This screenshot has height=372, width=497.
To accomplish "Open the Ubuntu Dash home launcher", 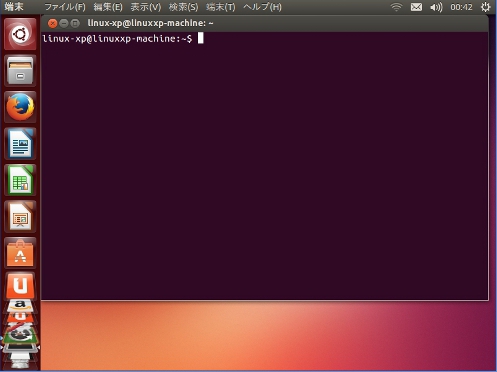I will [20, 34].
